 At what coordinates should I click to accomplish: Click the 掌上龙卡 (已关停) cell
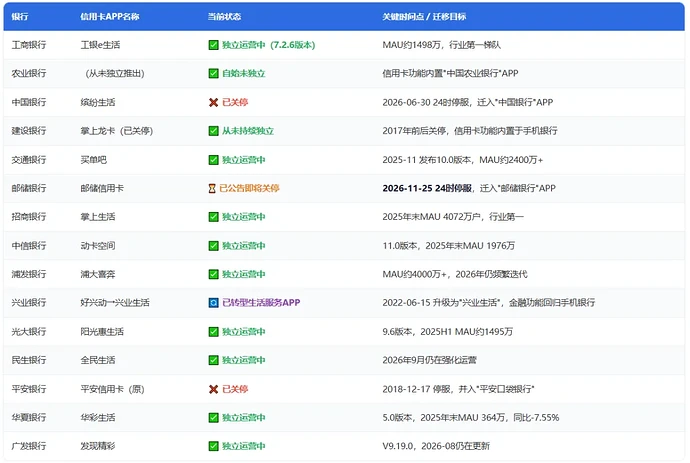117,131
